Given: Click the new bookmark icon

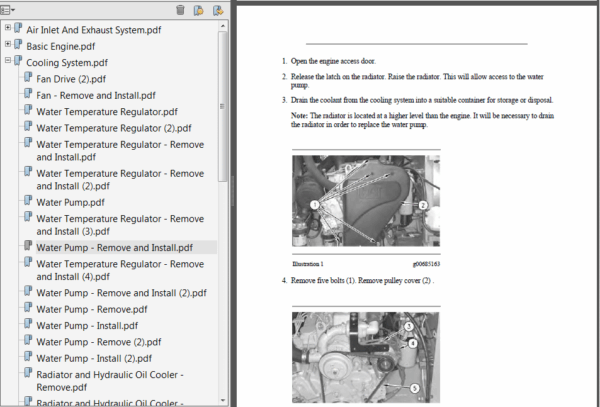Looking at the screenshot, I should click(199, 10).
